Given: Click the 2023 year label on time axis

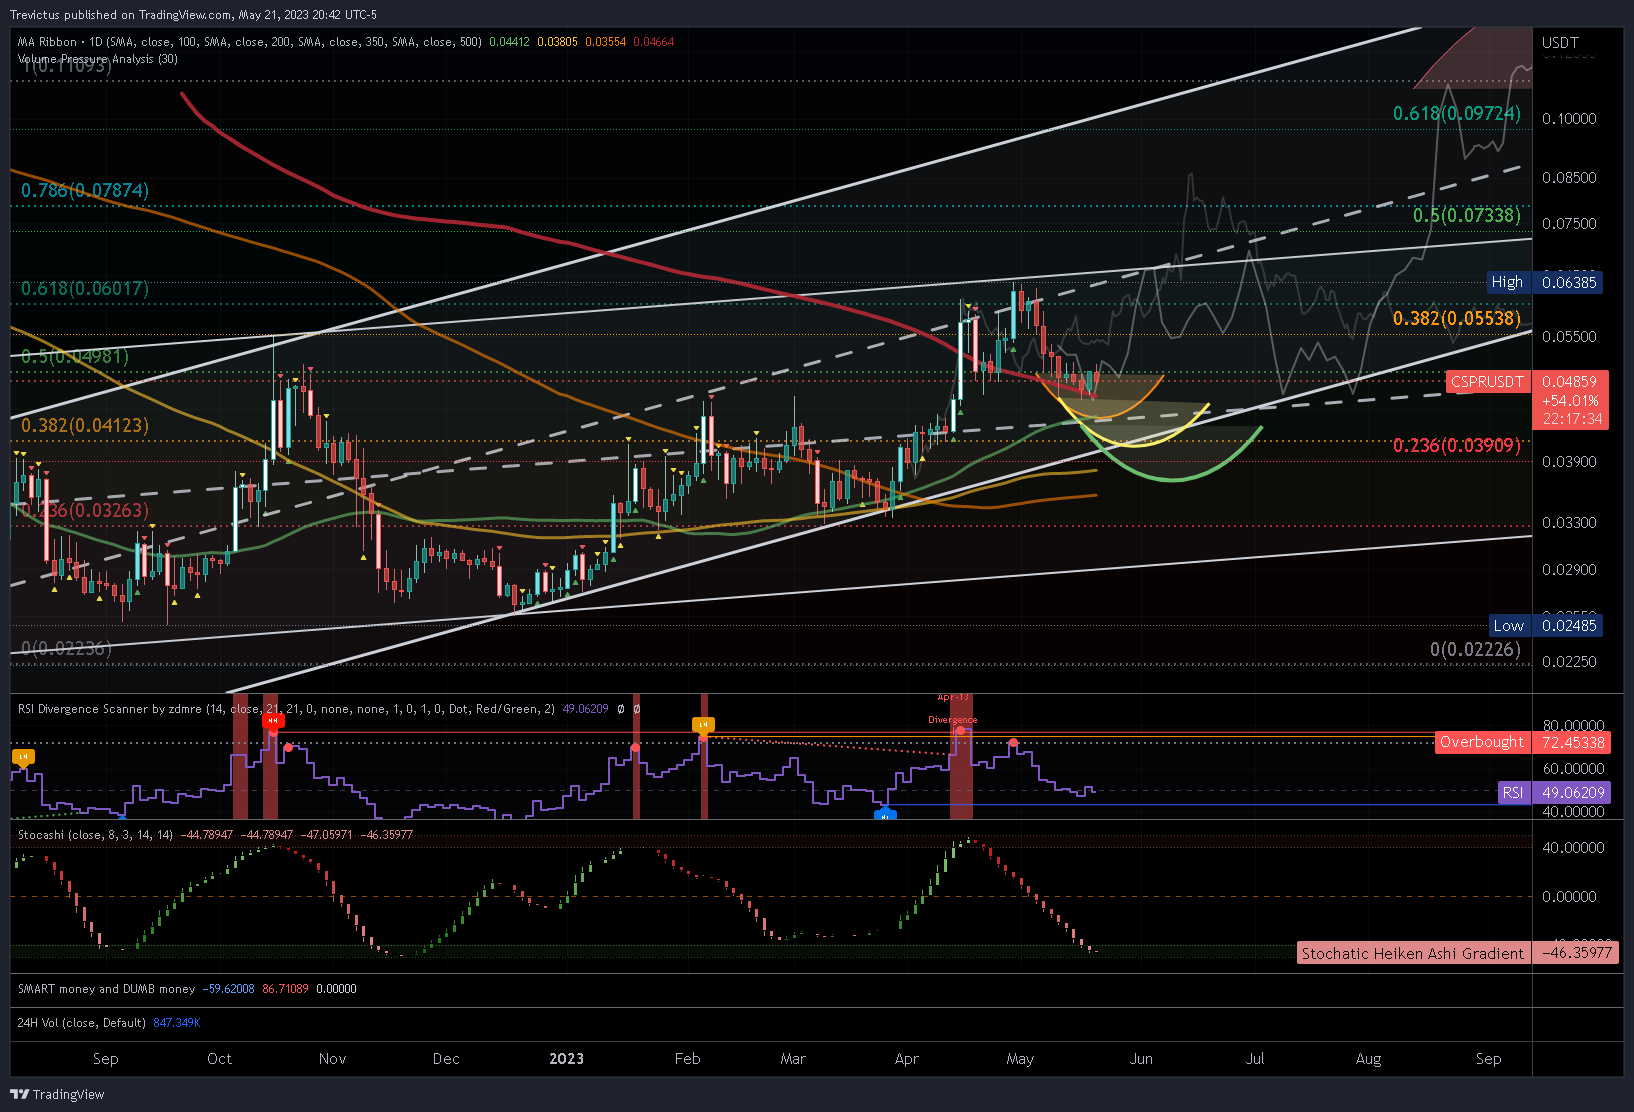Looking at the screenshot, I should coord(566,1059).
